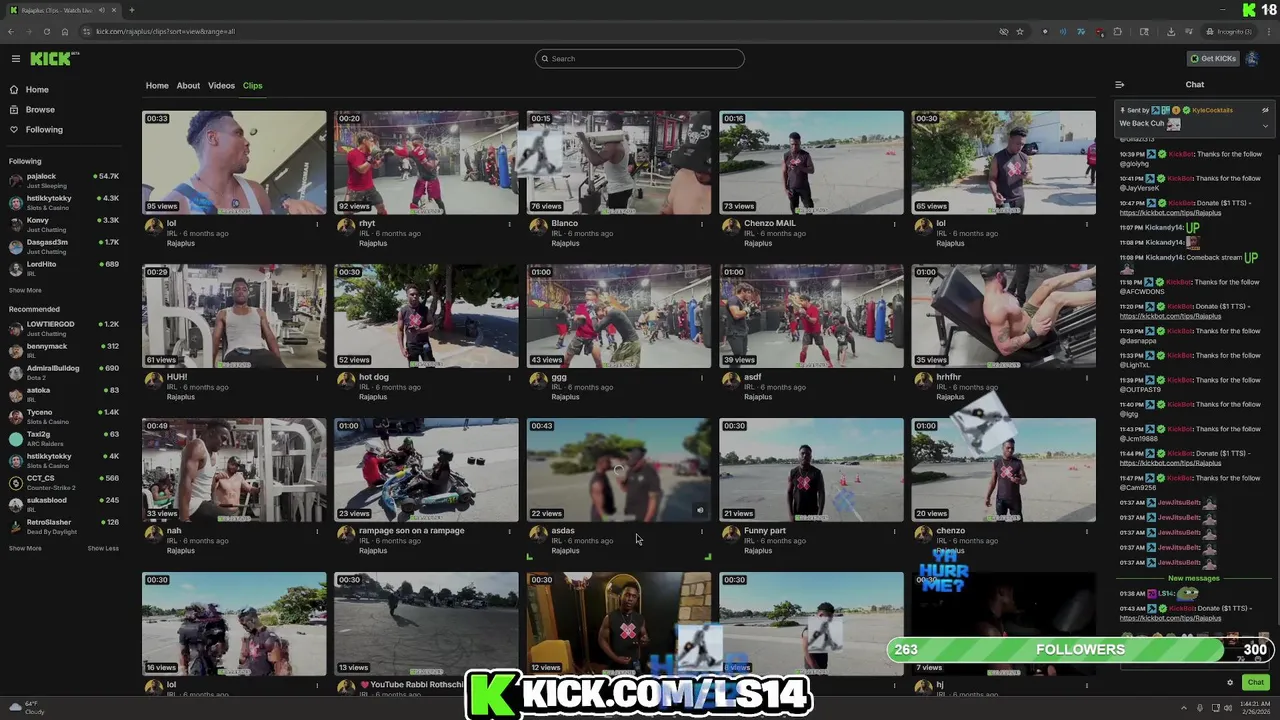Open browser three-dot menu
This screenshot has height=720, width=1280.
1269,31
